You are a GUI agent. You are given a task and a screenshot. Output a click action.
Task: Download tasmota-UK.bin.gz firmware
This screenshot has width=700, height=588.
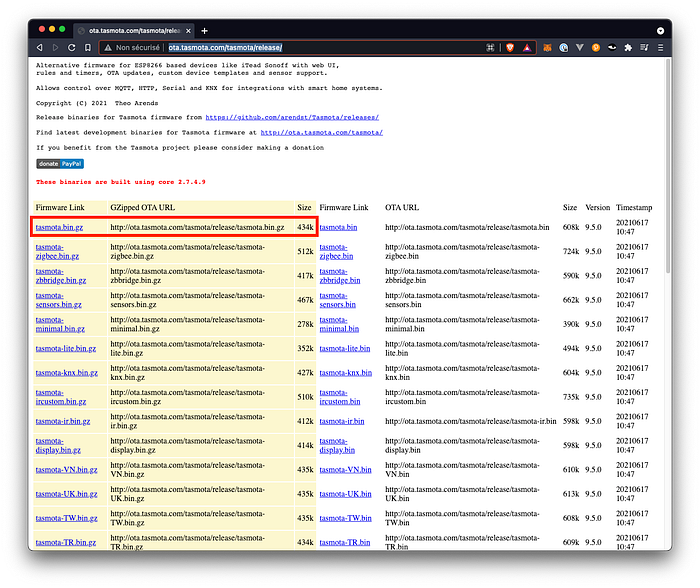[x=67, y=494]
